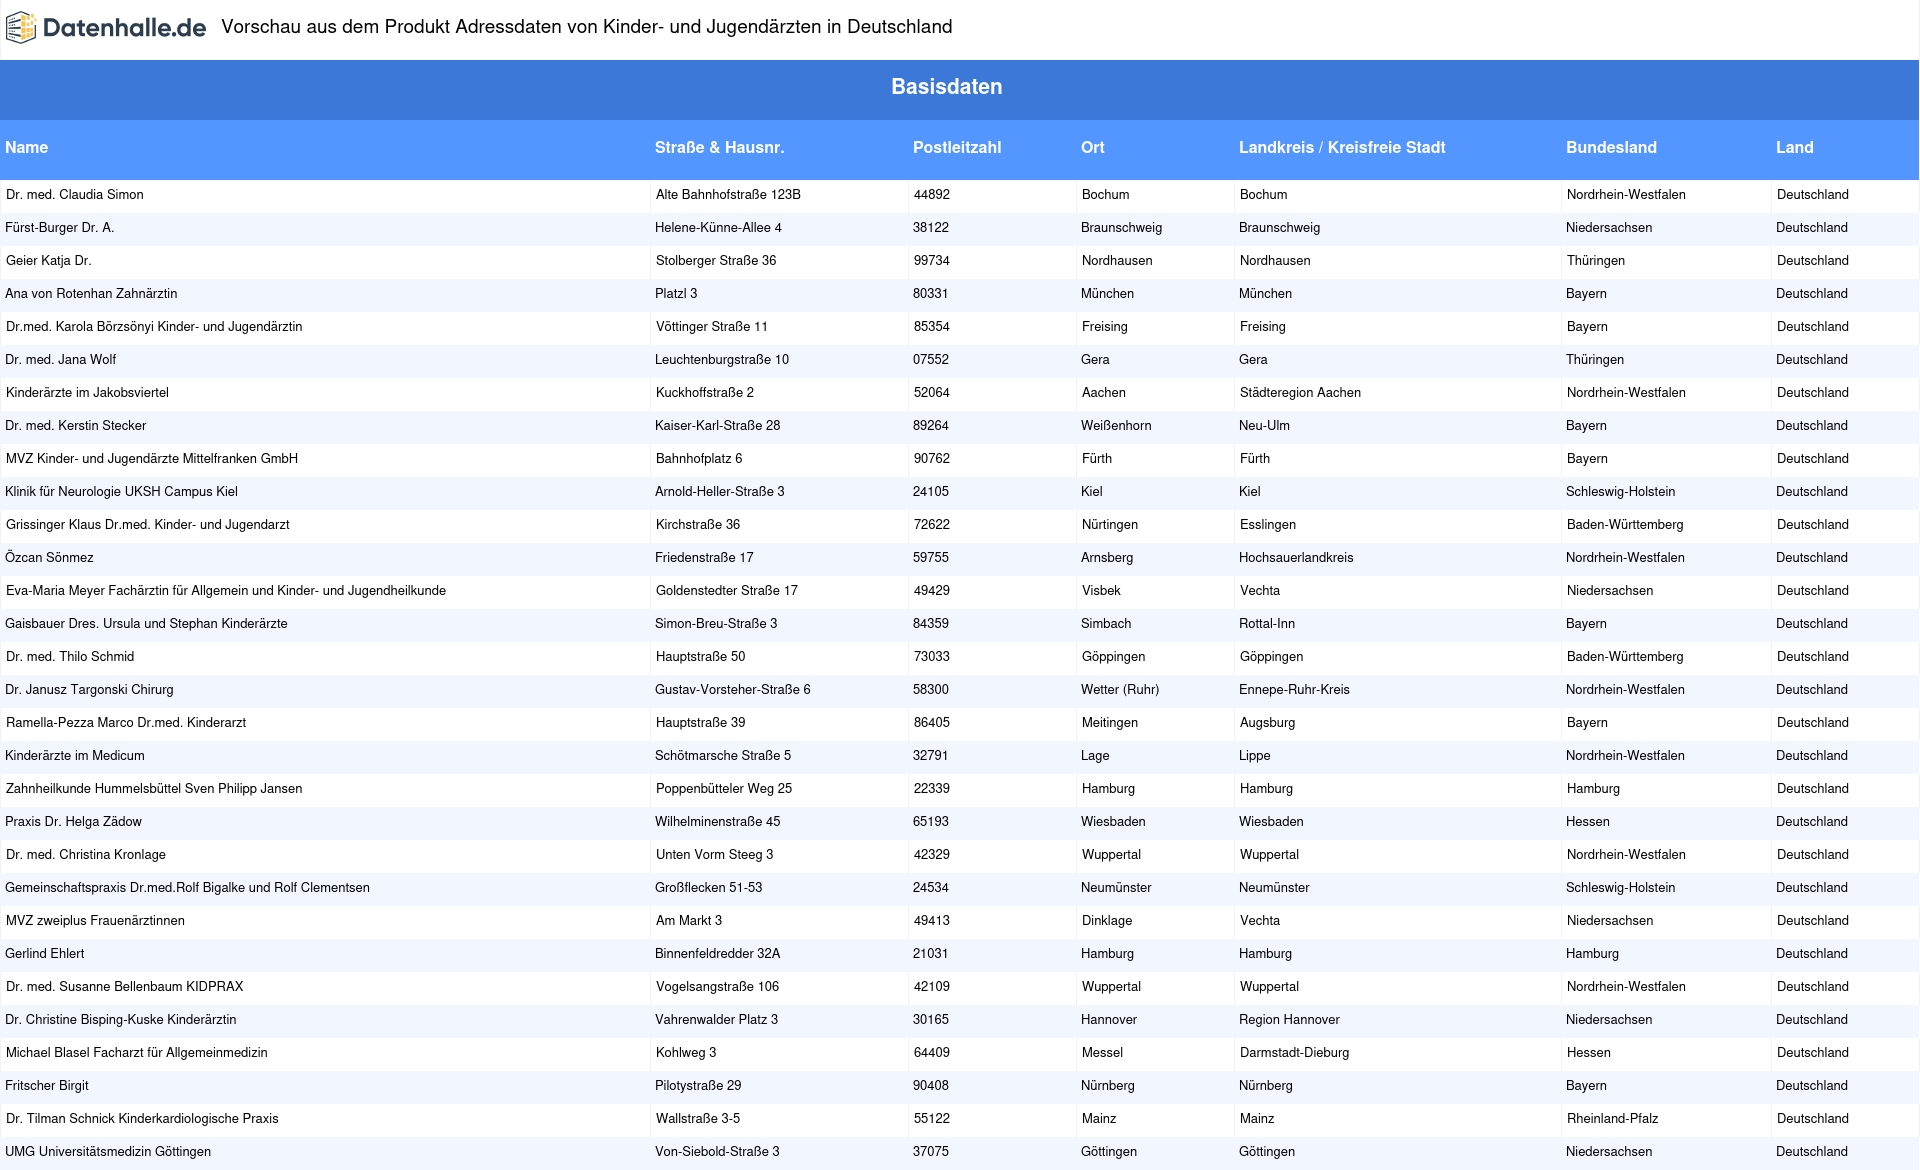Click Kinderärzte im Medicum
The height and width of the screenshot is (1170, 1920).
(75, 756)
